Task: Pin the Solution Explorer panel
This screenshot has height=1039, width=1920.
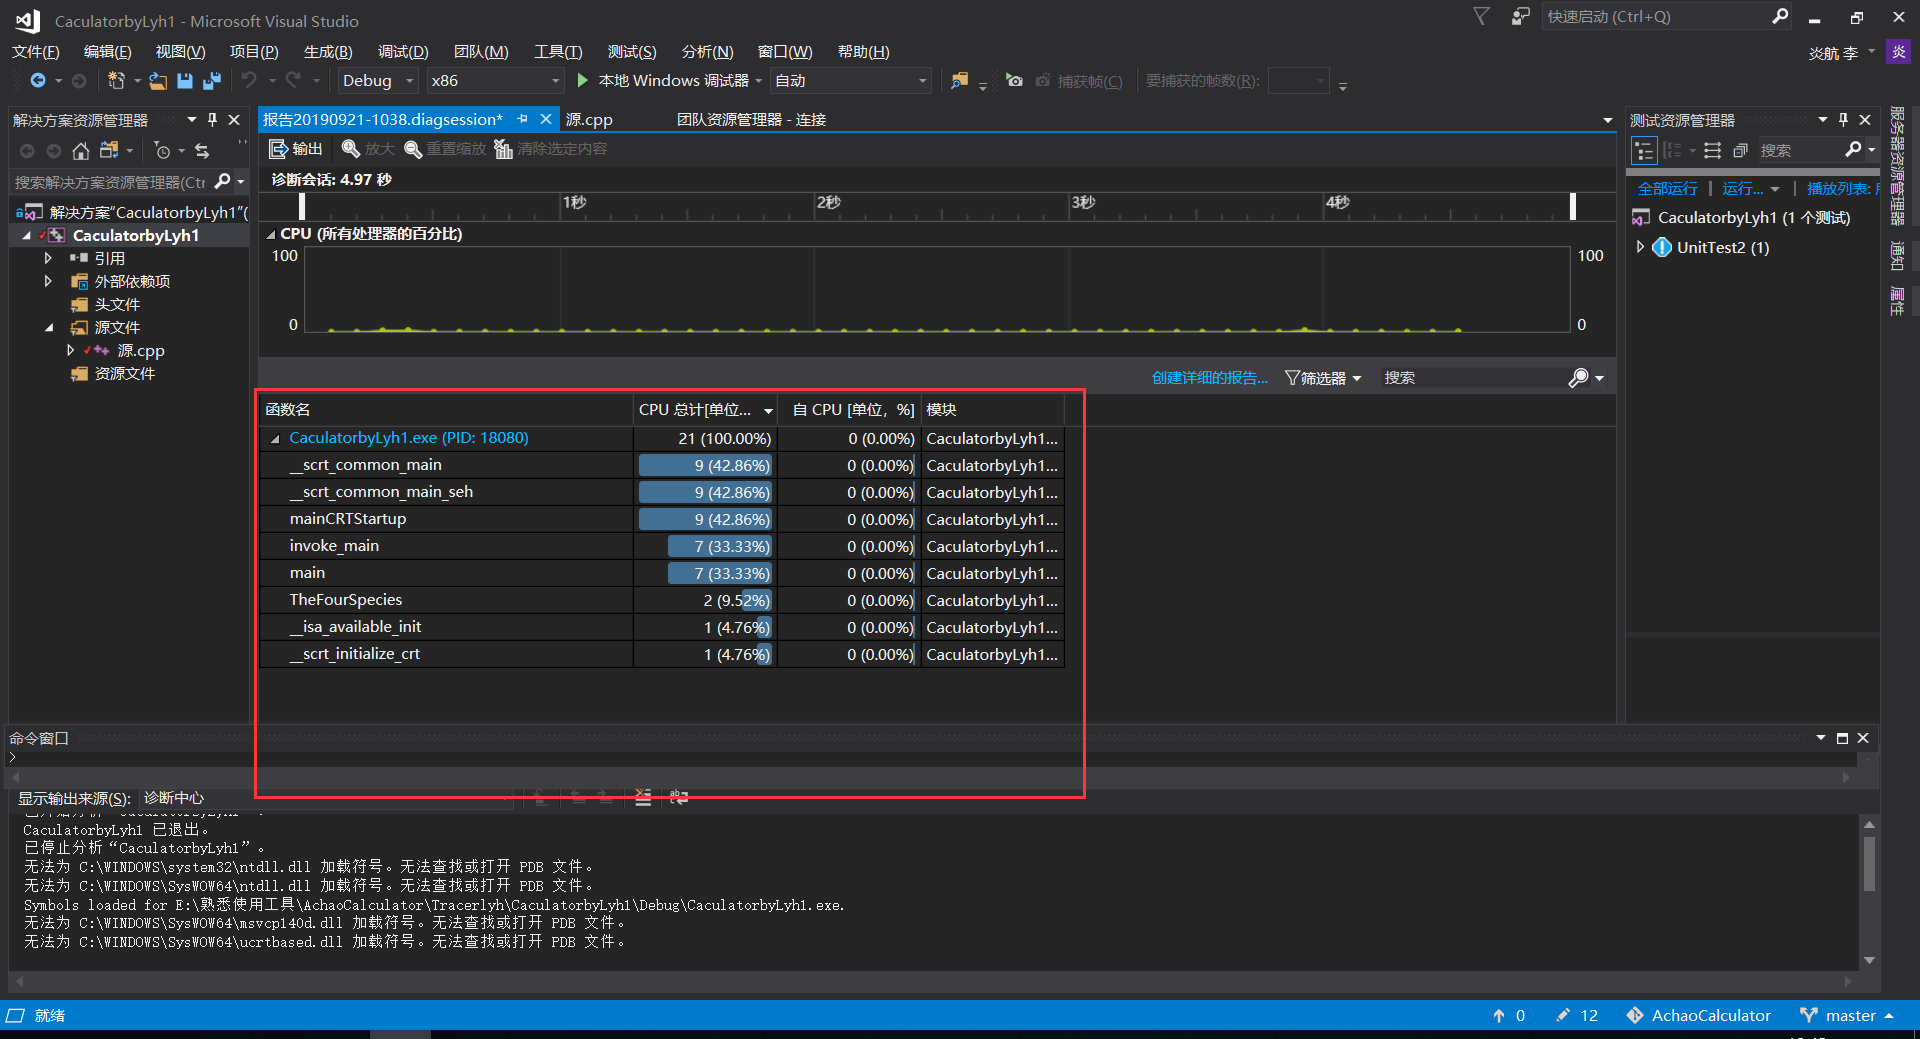Action: tap(212, 120)
